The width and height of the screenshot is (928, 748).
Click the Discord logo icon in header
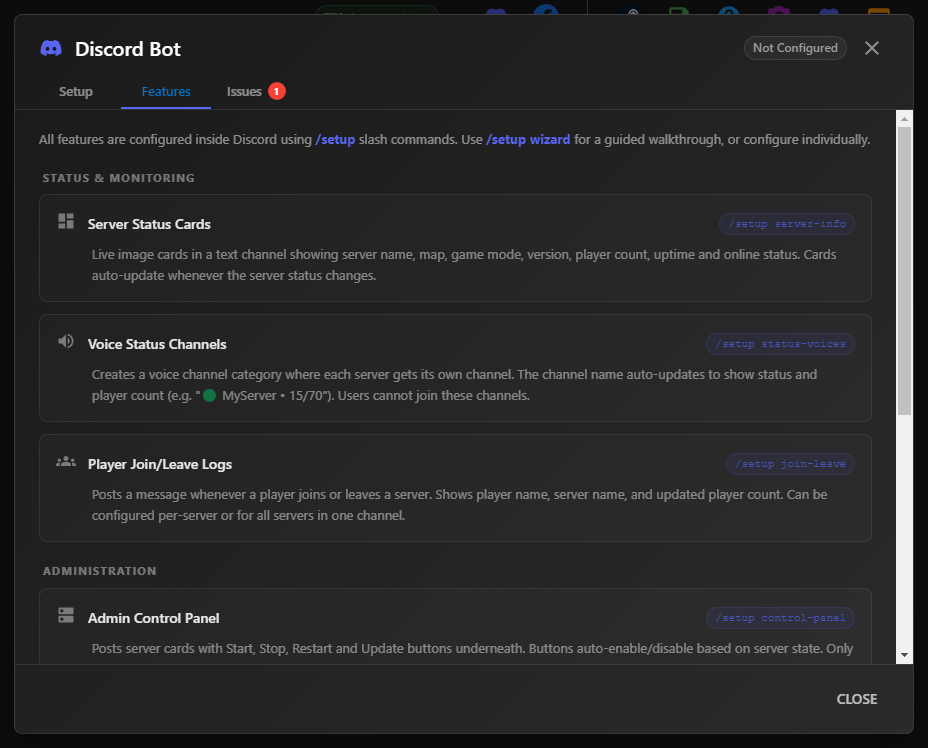click(51, 49)
